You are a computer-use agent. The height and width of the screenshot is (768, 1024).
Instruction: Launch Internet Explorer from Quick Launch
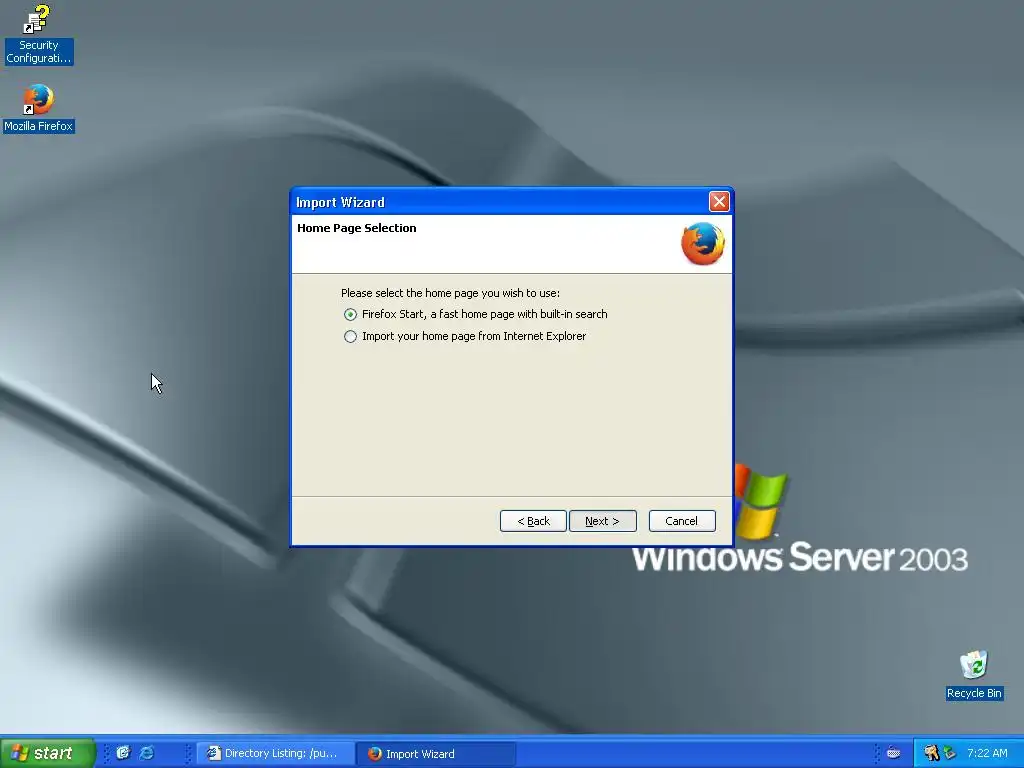[146, 753]
